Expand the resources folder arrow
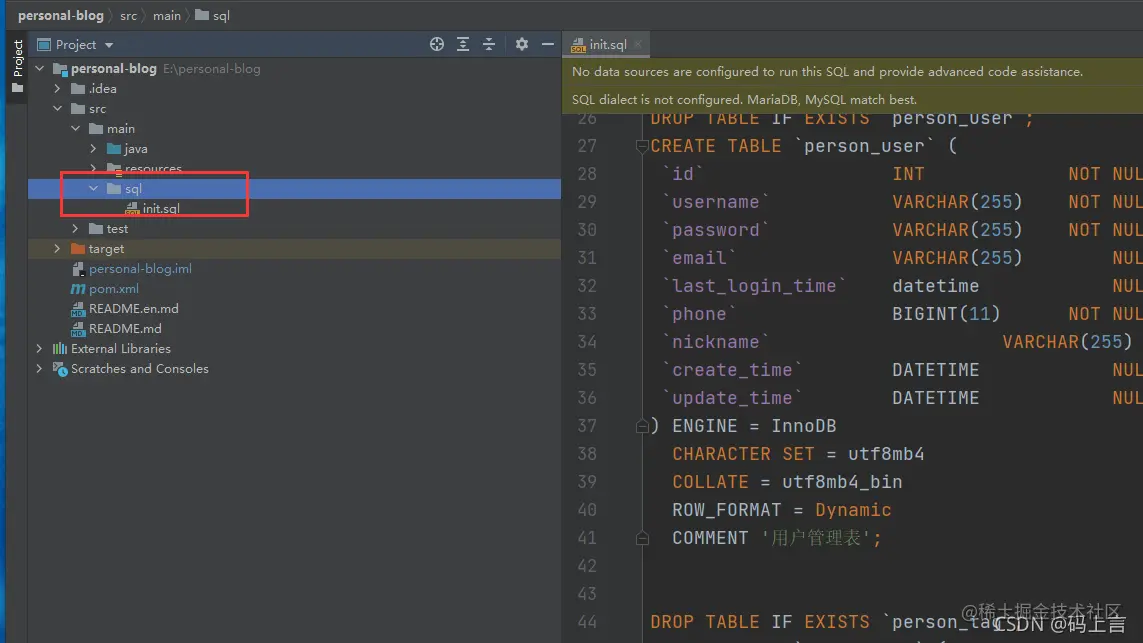1143x643 pixels. [x=93, y=168]
